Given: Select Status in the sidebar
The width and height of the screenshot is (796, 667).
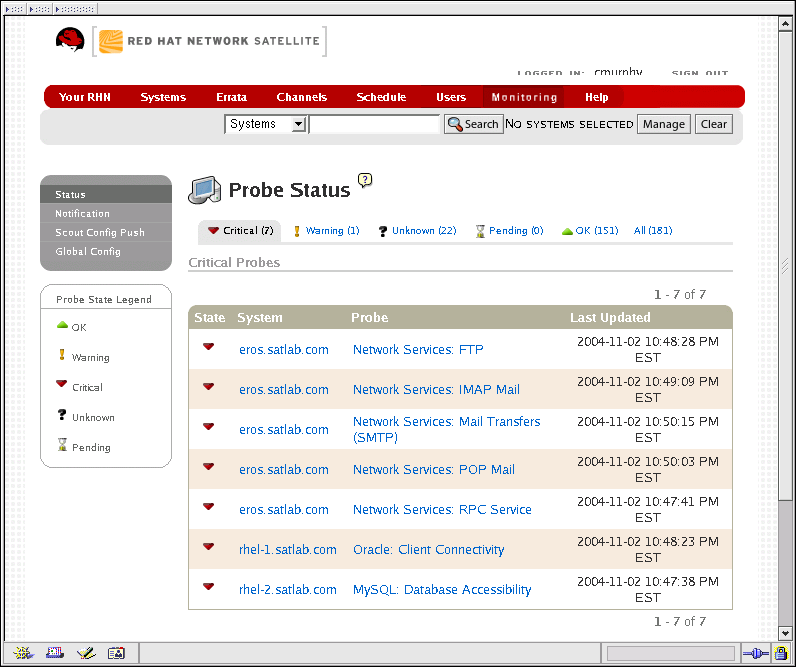Looking at the screenshot, I should [x=106, y=194].
